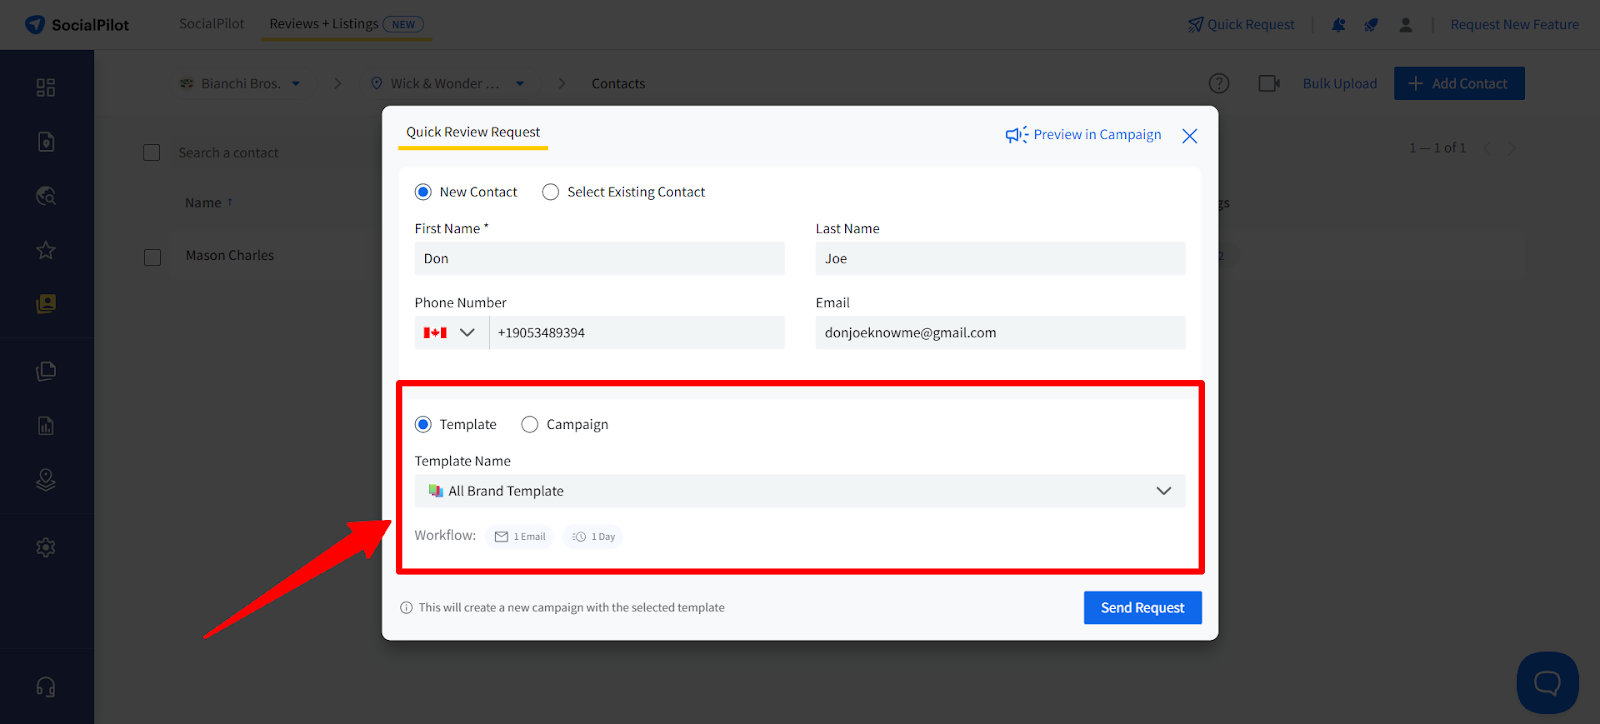Open the copy templates icon in sidebar

[x=46, y=371]
